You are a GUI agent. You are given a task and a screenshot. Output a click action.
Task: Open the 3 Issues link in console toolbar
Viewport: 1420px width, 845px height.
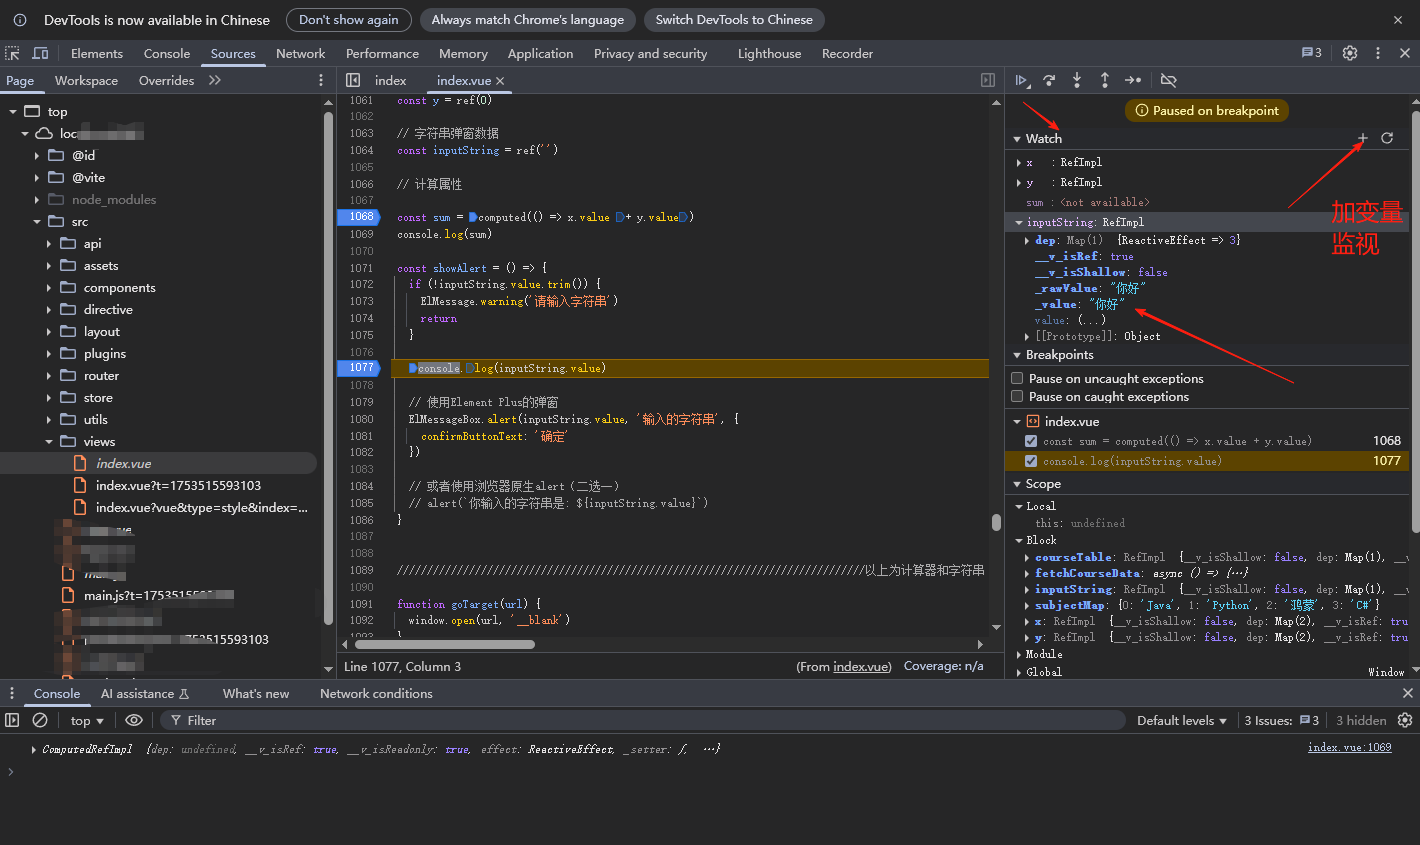(1281, 720)
